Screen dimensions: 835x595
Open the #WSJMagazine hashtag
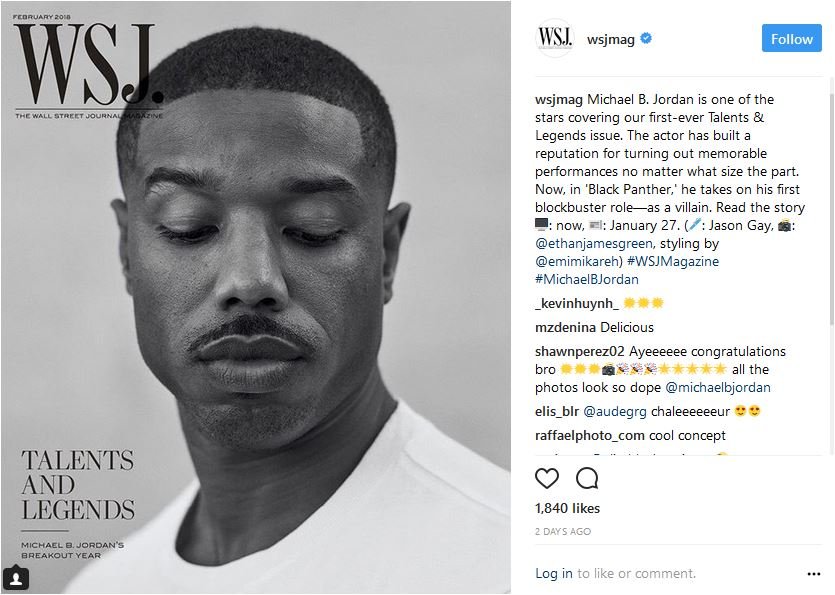point(673,261)
